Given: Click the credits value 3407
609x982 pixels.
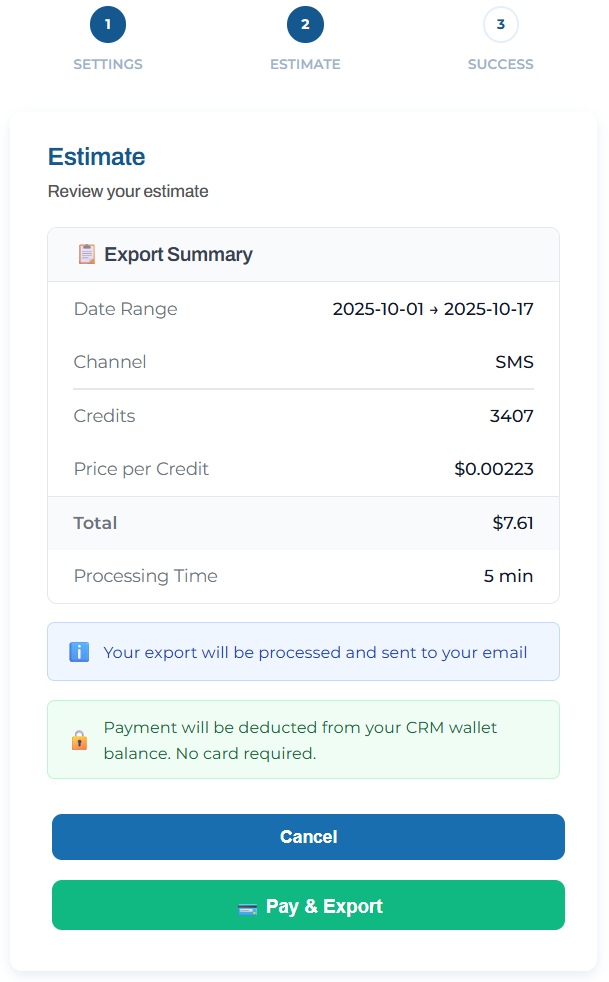Looking at the screenshot, I should [511, 416].
